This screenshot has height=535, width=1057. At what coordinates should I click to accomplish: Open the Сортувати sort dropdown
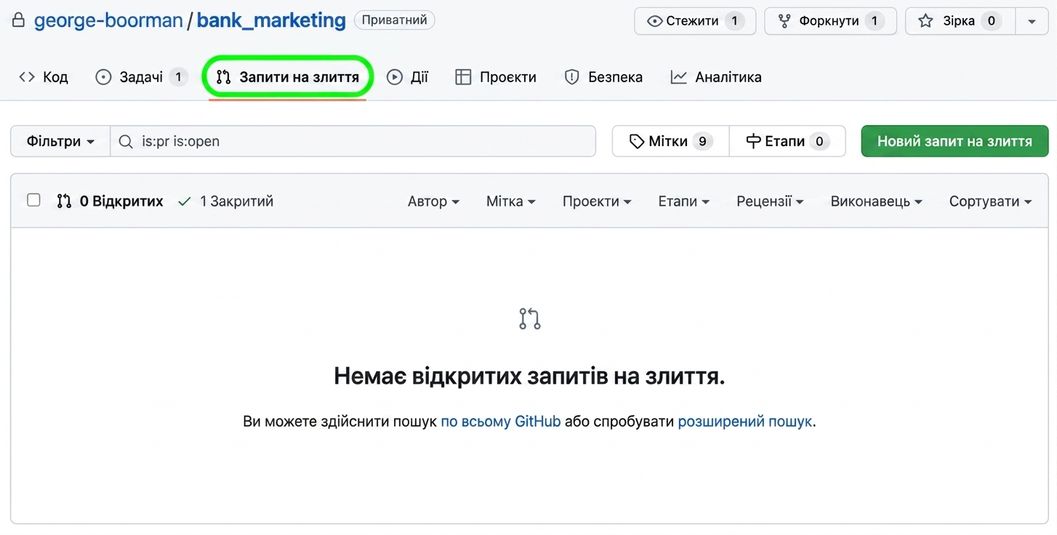click(x=990, y=201)
